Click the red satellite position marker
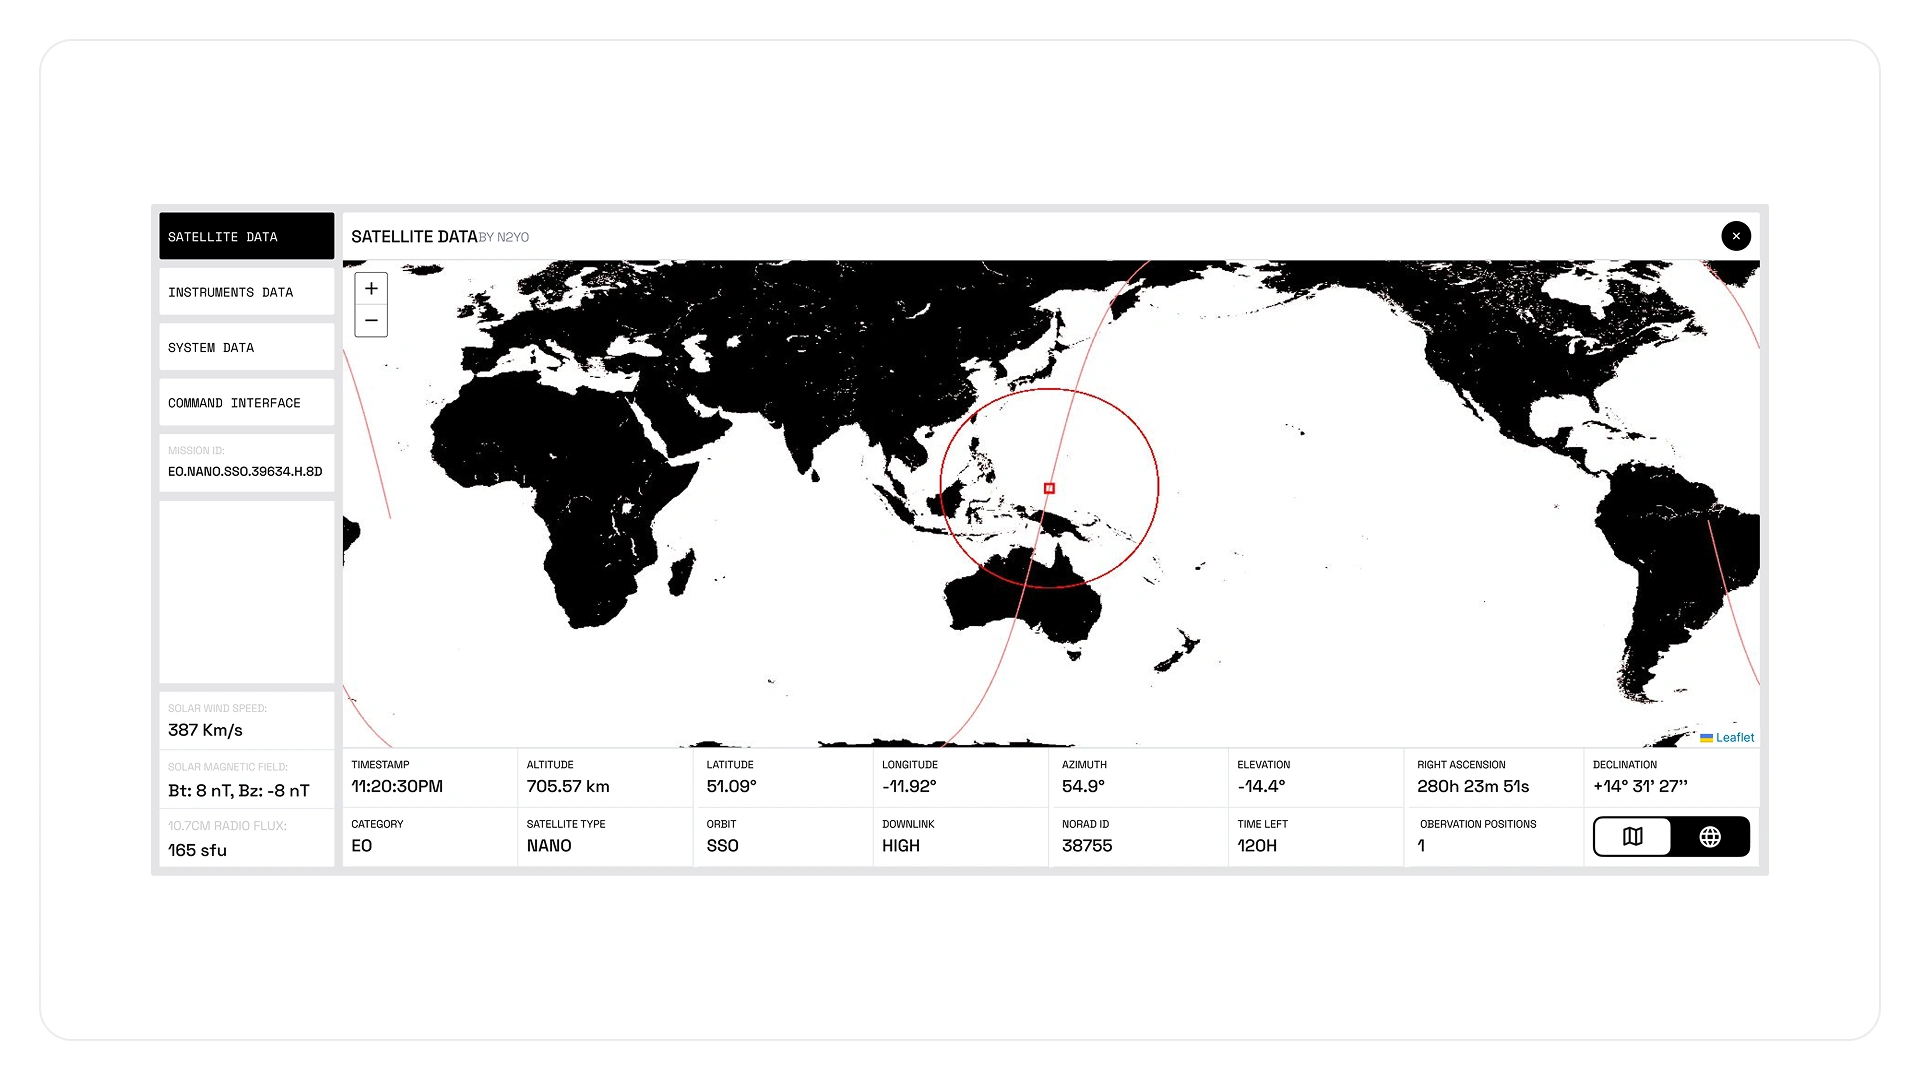Image resolution: width=1920 pixels, height=1080 pixels. [1049, 489]
